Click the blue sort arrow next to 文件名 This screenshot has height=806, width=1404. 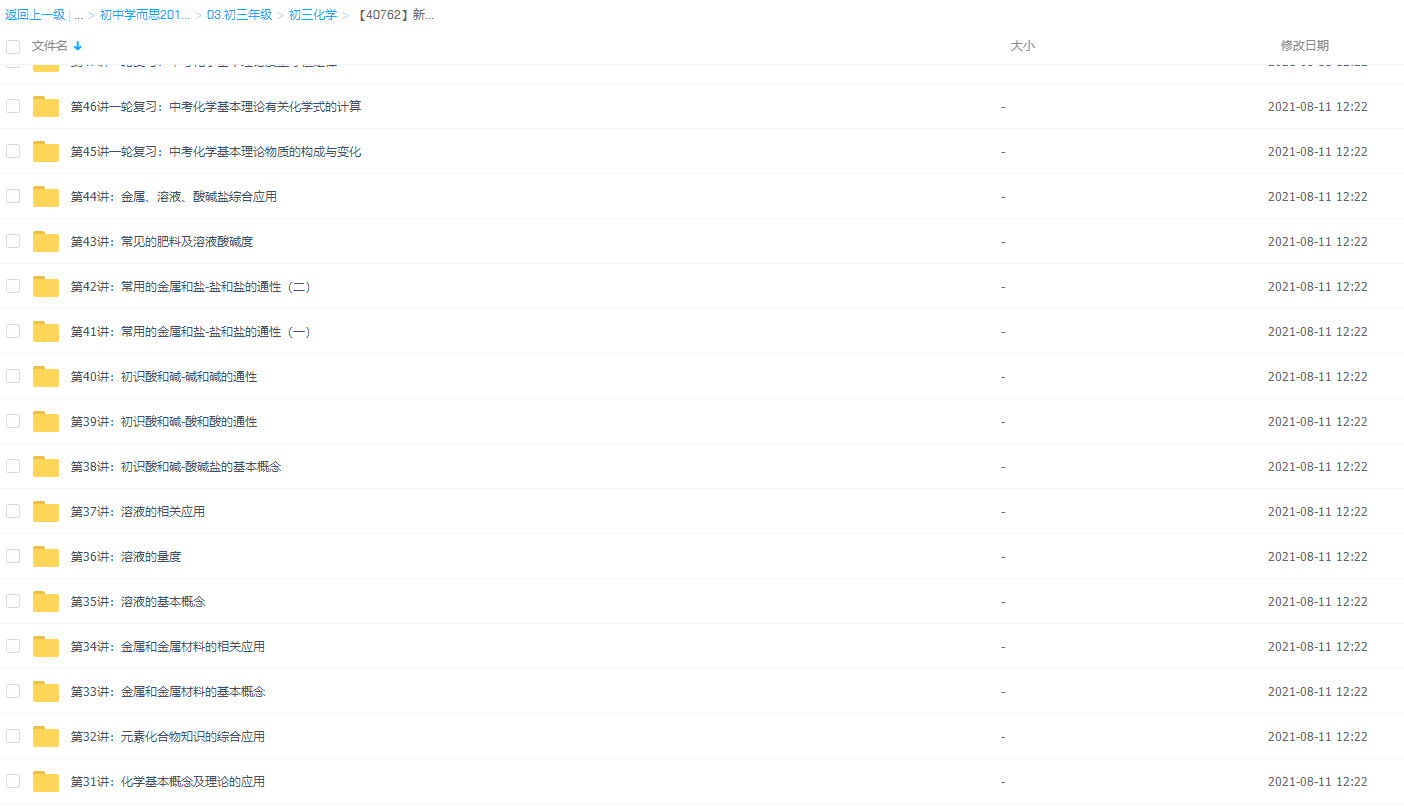point(78,46)
